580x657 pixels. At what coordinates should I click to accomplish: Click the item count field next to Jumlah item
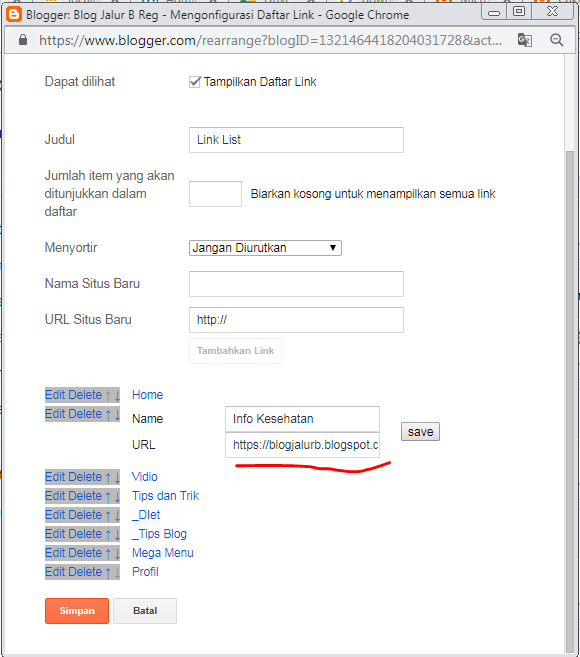(x=215, y=194)
